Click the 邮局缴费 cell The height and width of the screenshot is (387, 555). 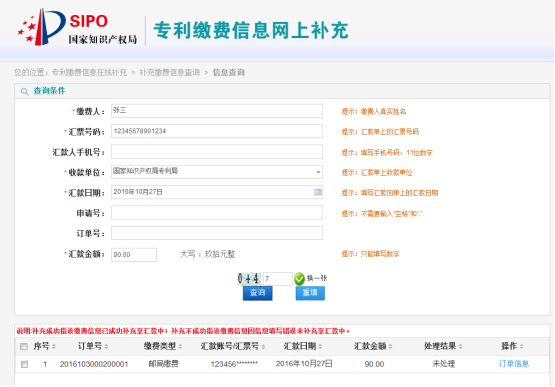tap(164, 364)
